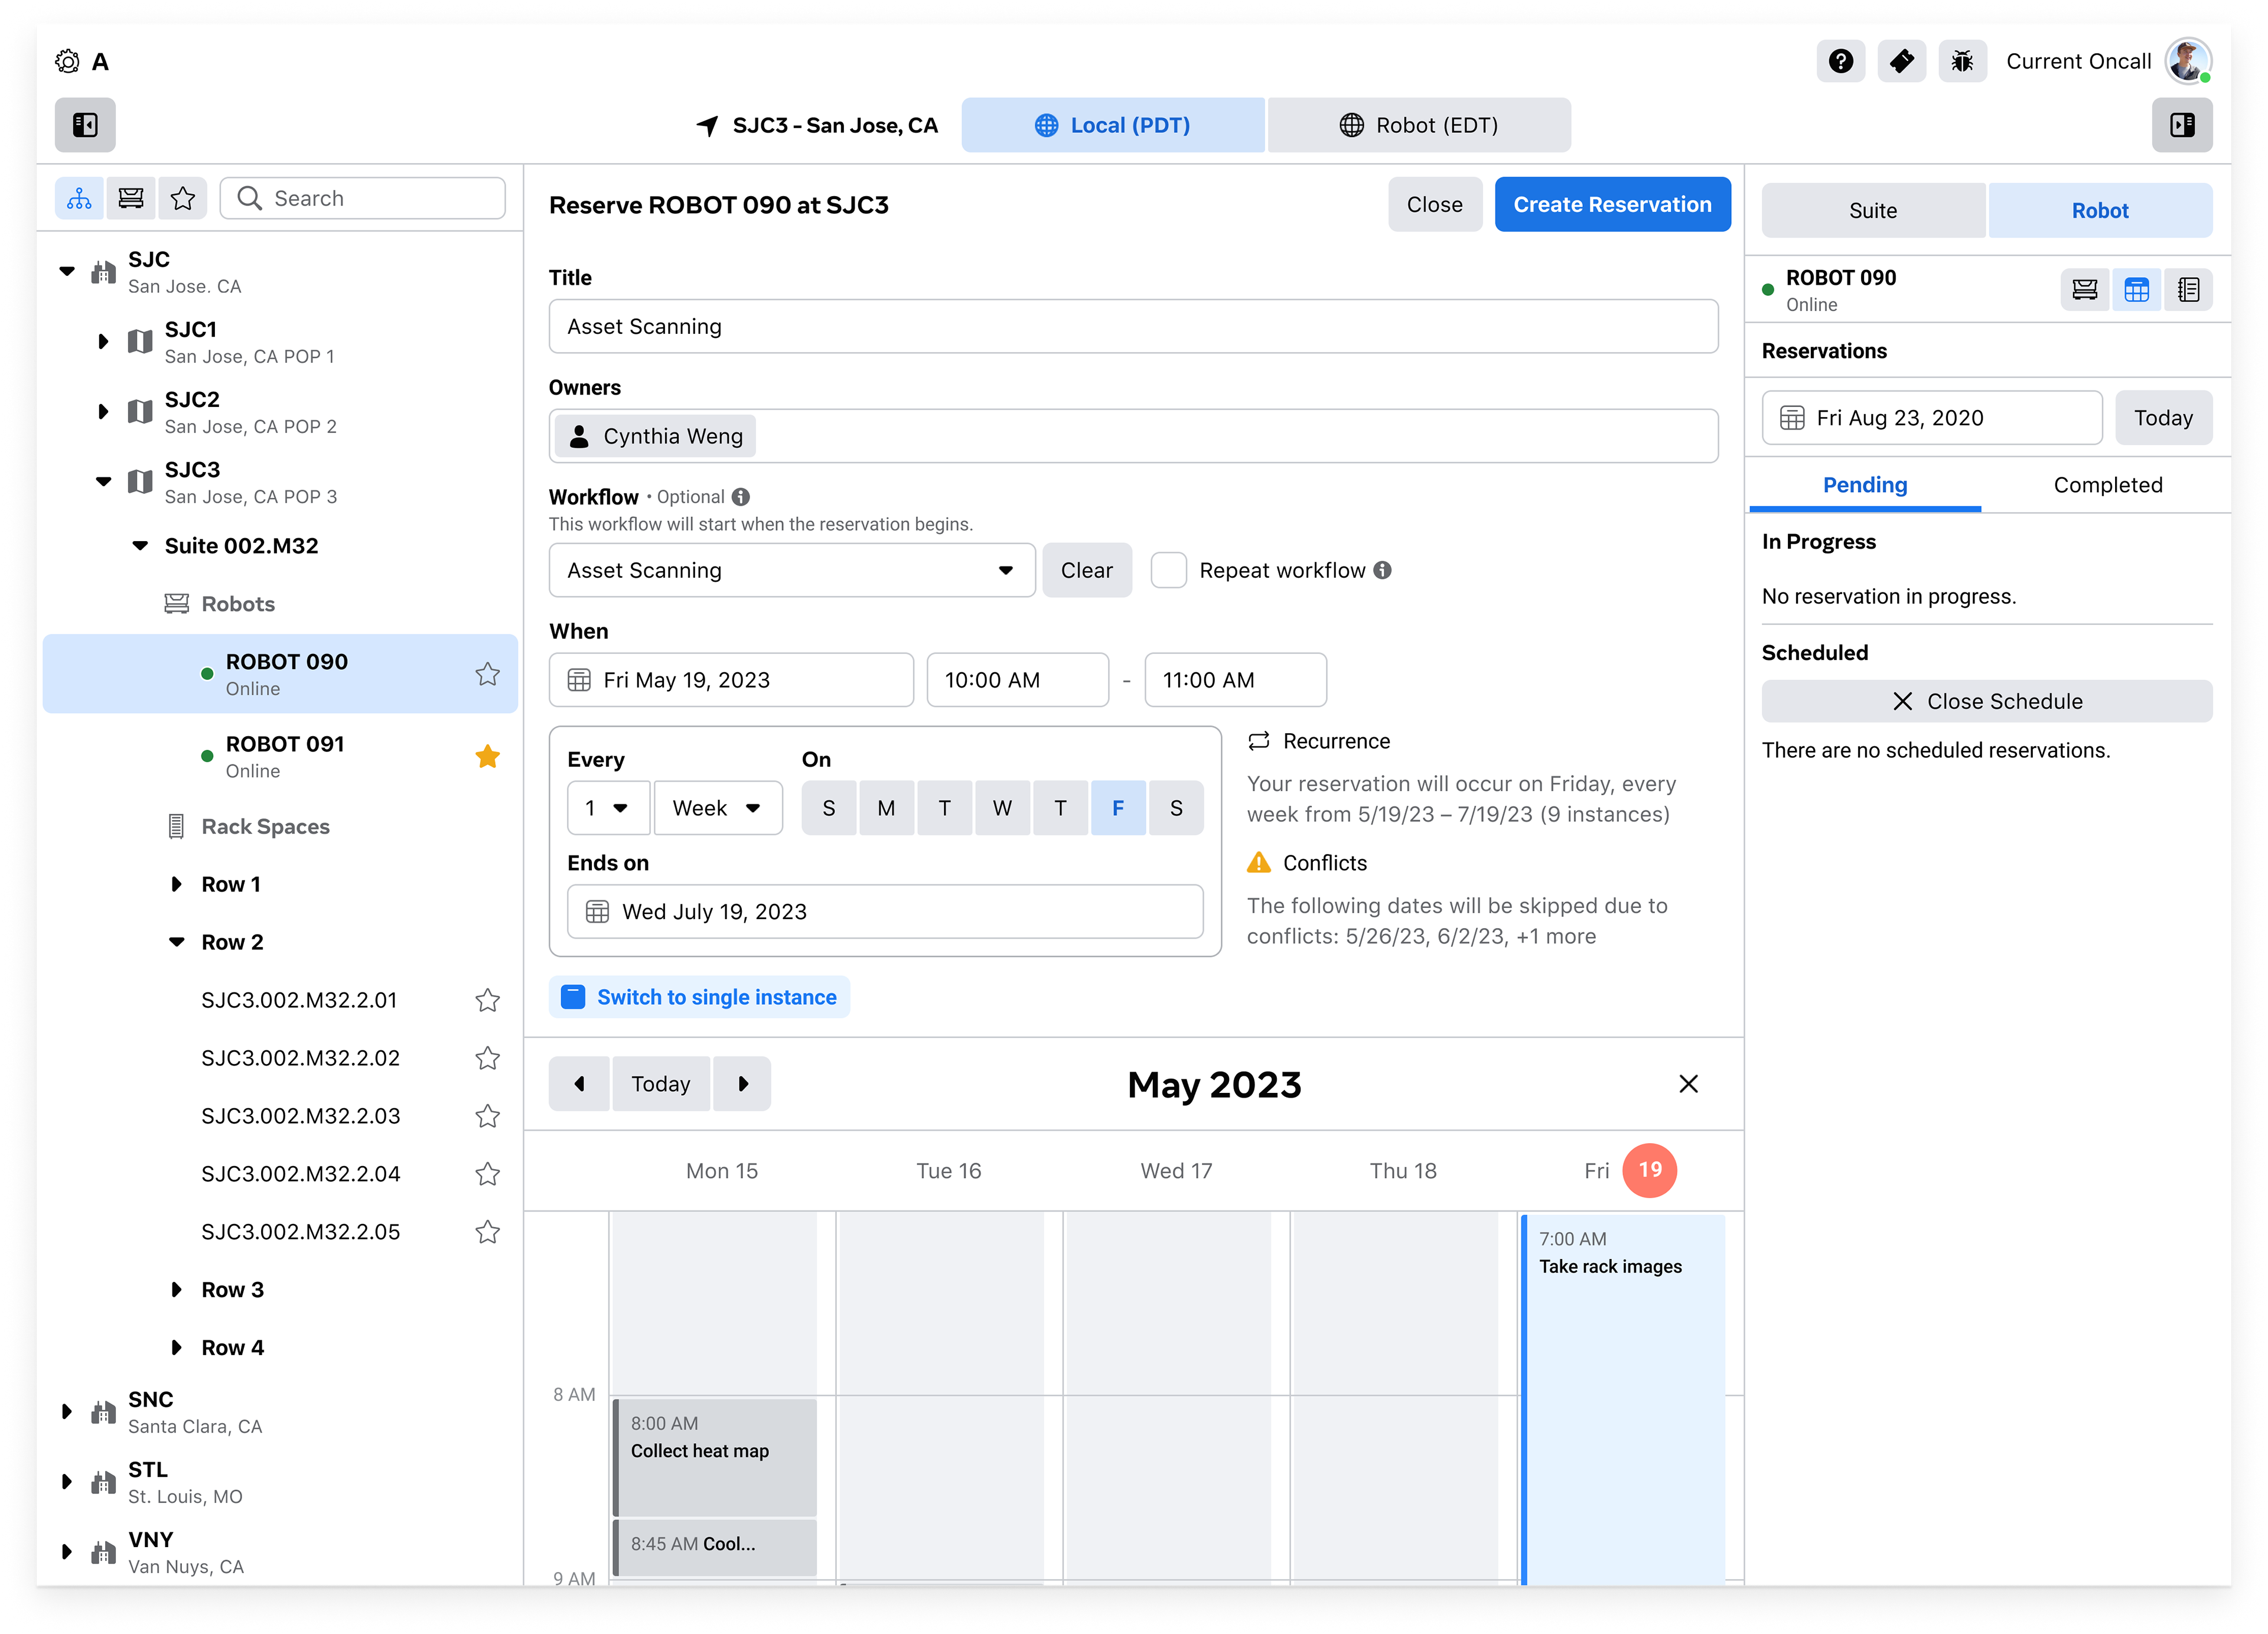Go to previous week arrow
The width and height of the screenshot is (2268, 1634).
(579, 1084)
